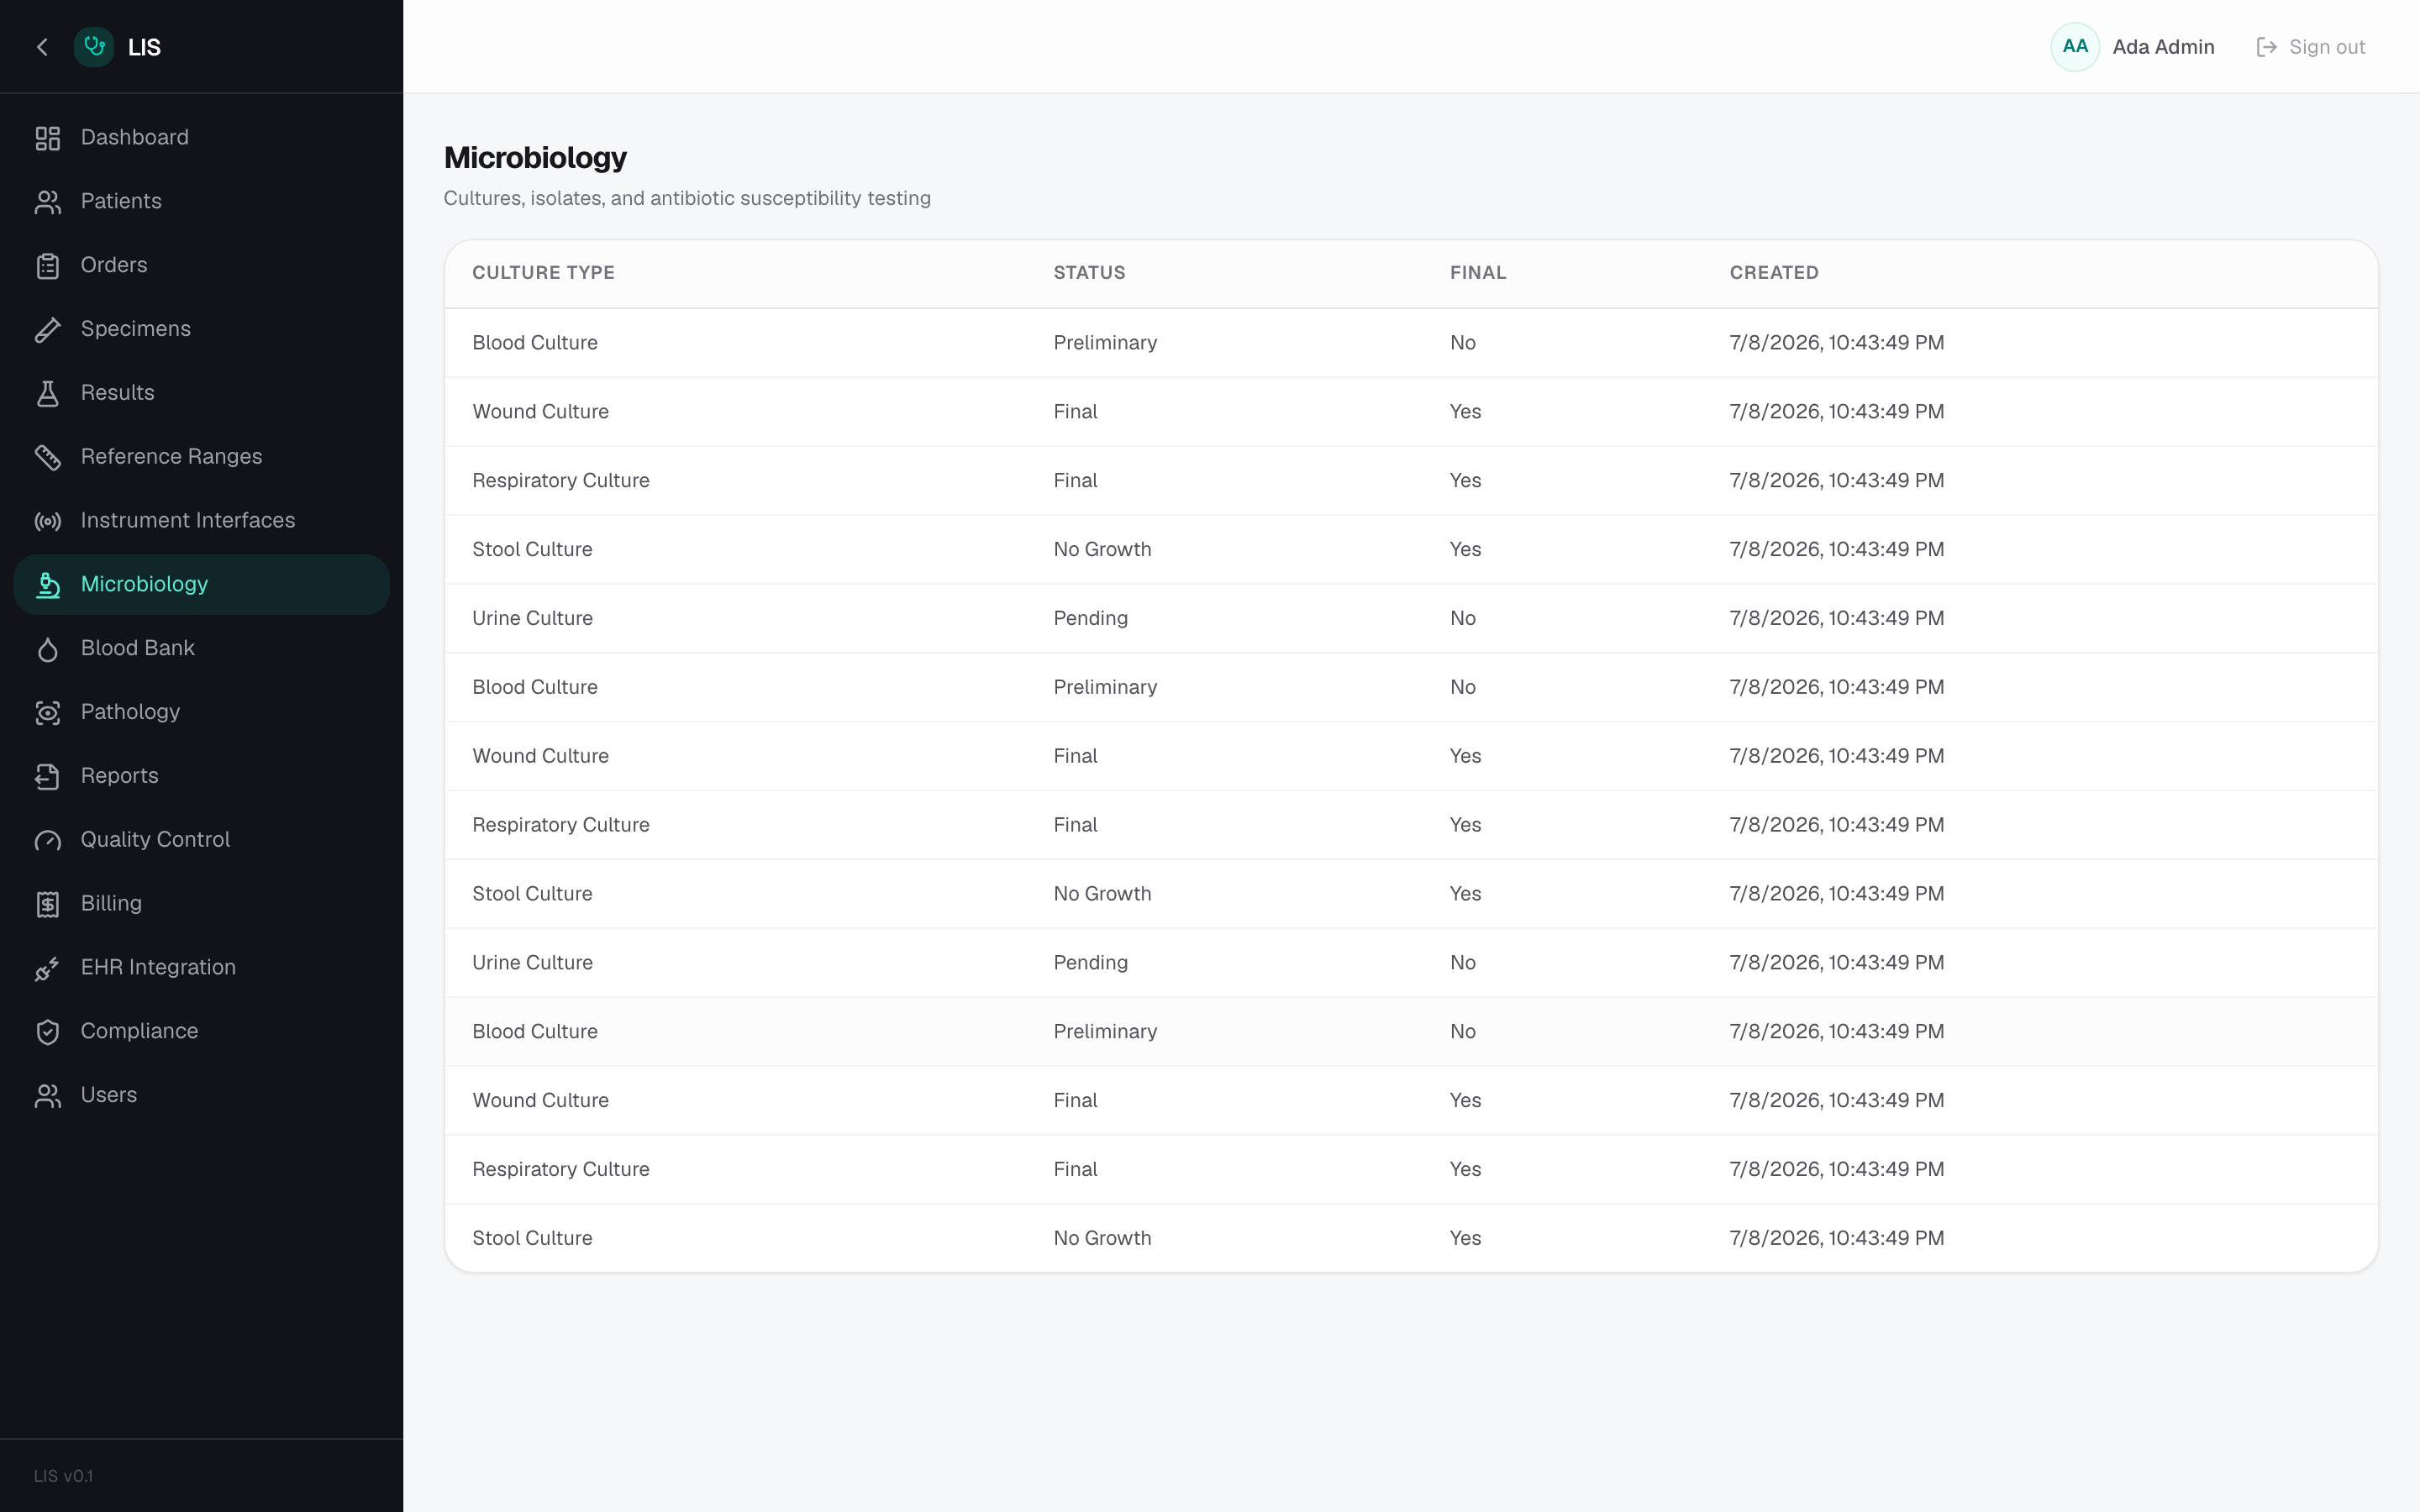Select the first Wound Culture row

1411,412
